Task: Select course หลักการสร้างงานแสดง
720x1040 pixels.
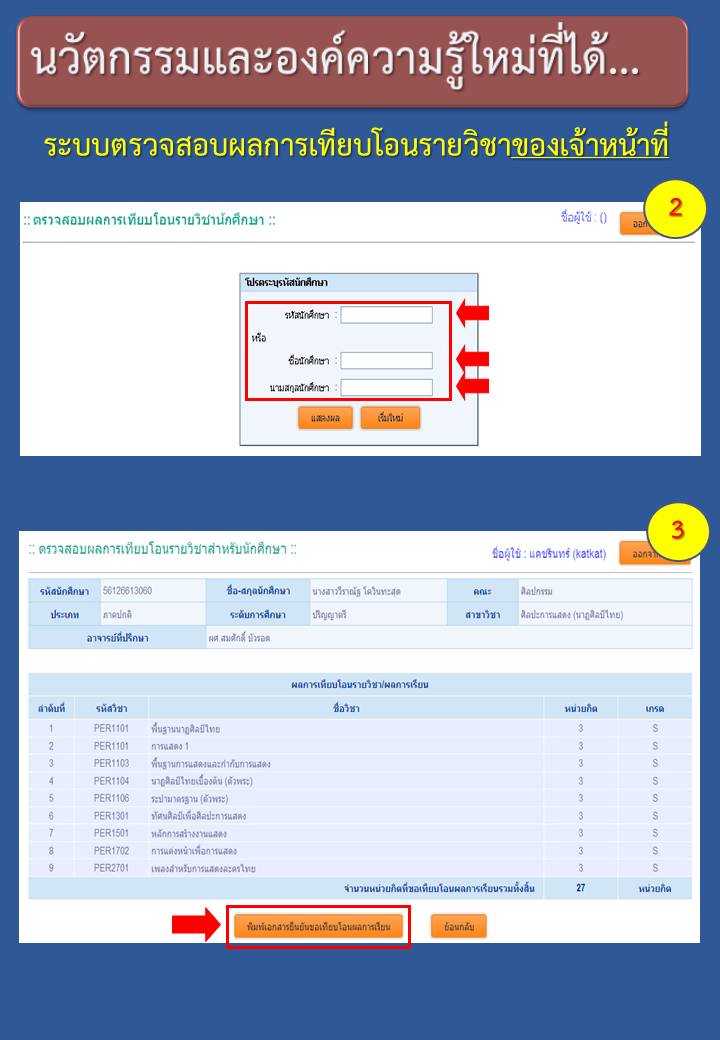Action: (x=189, y=834)
